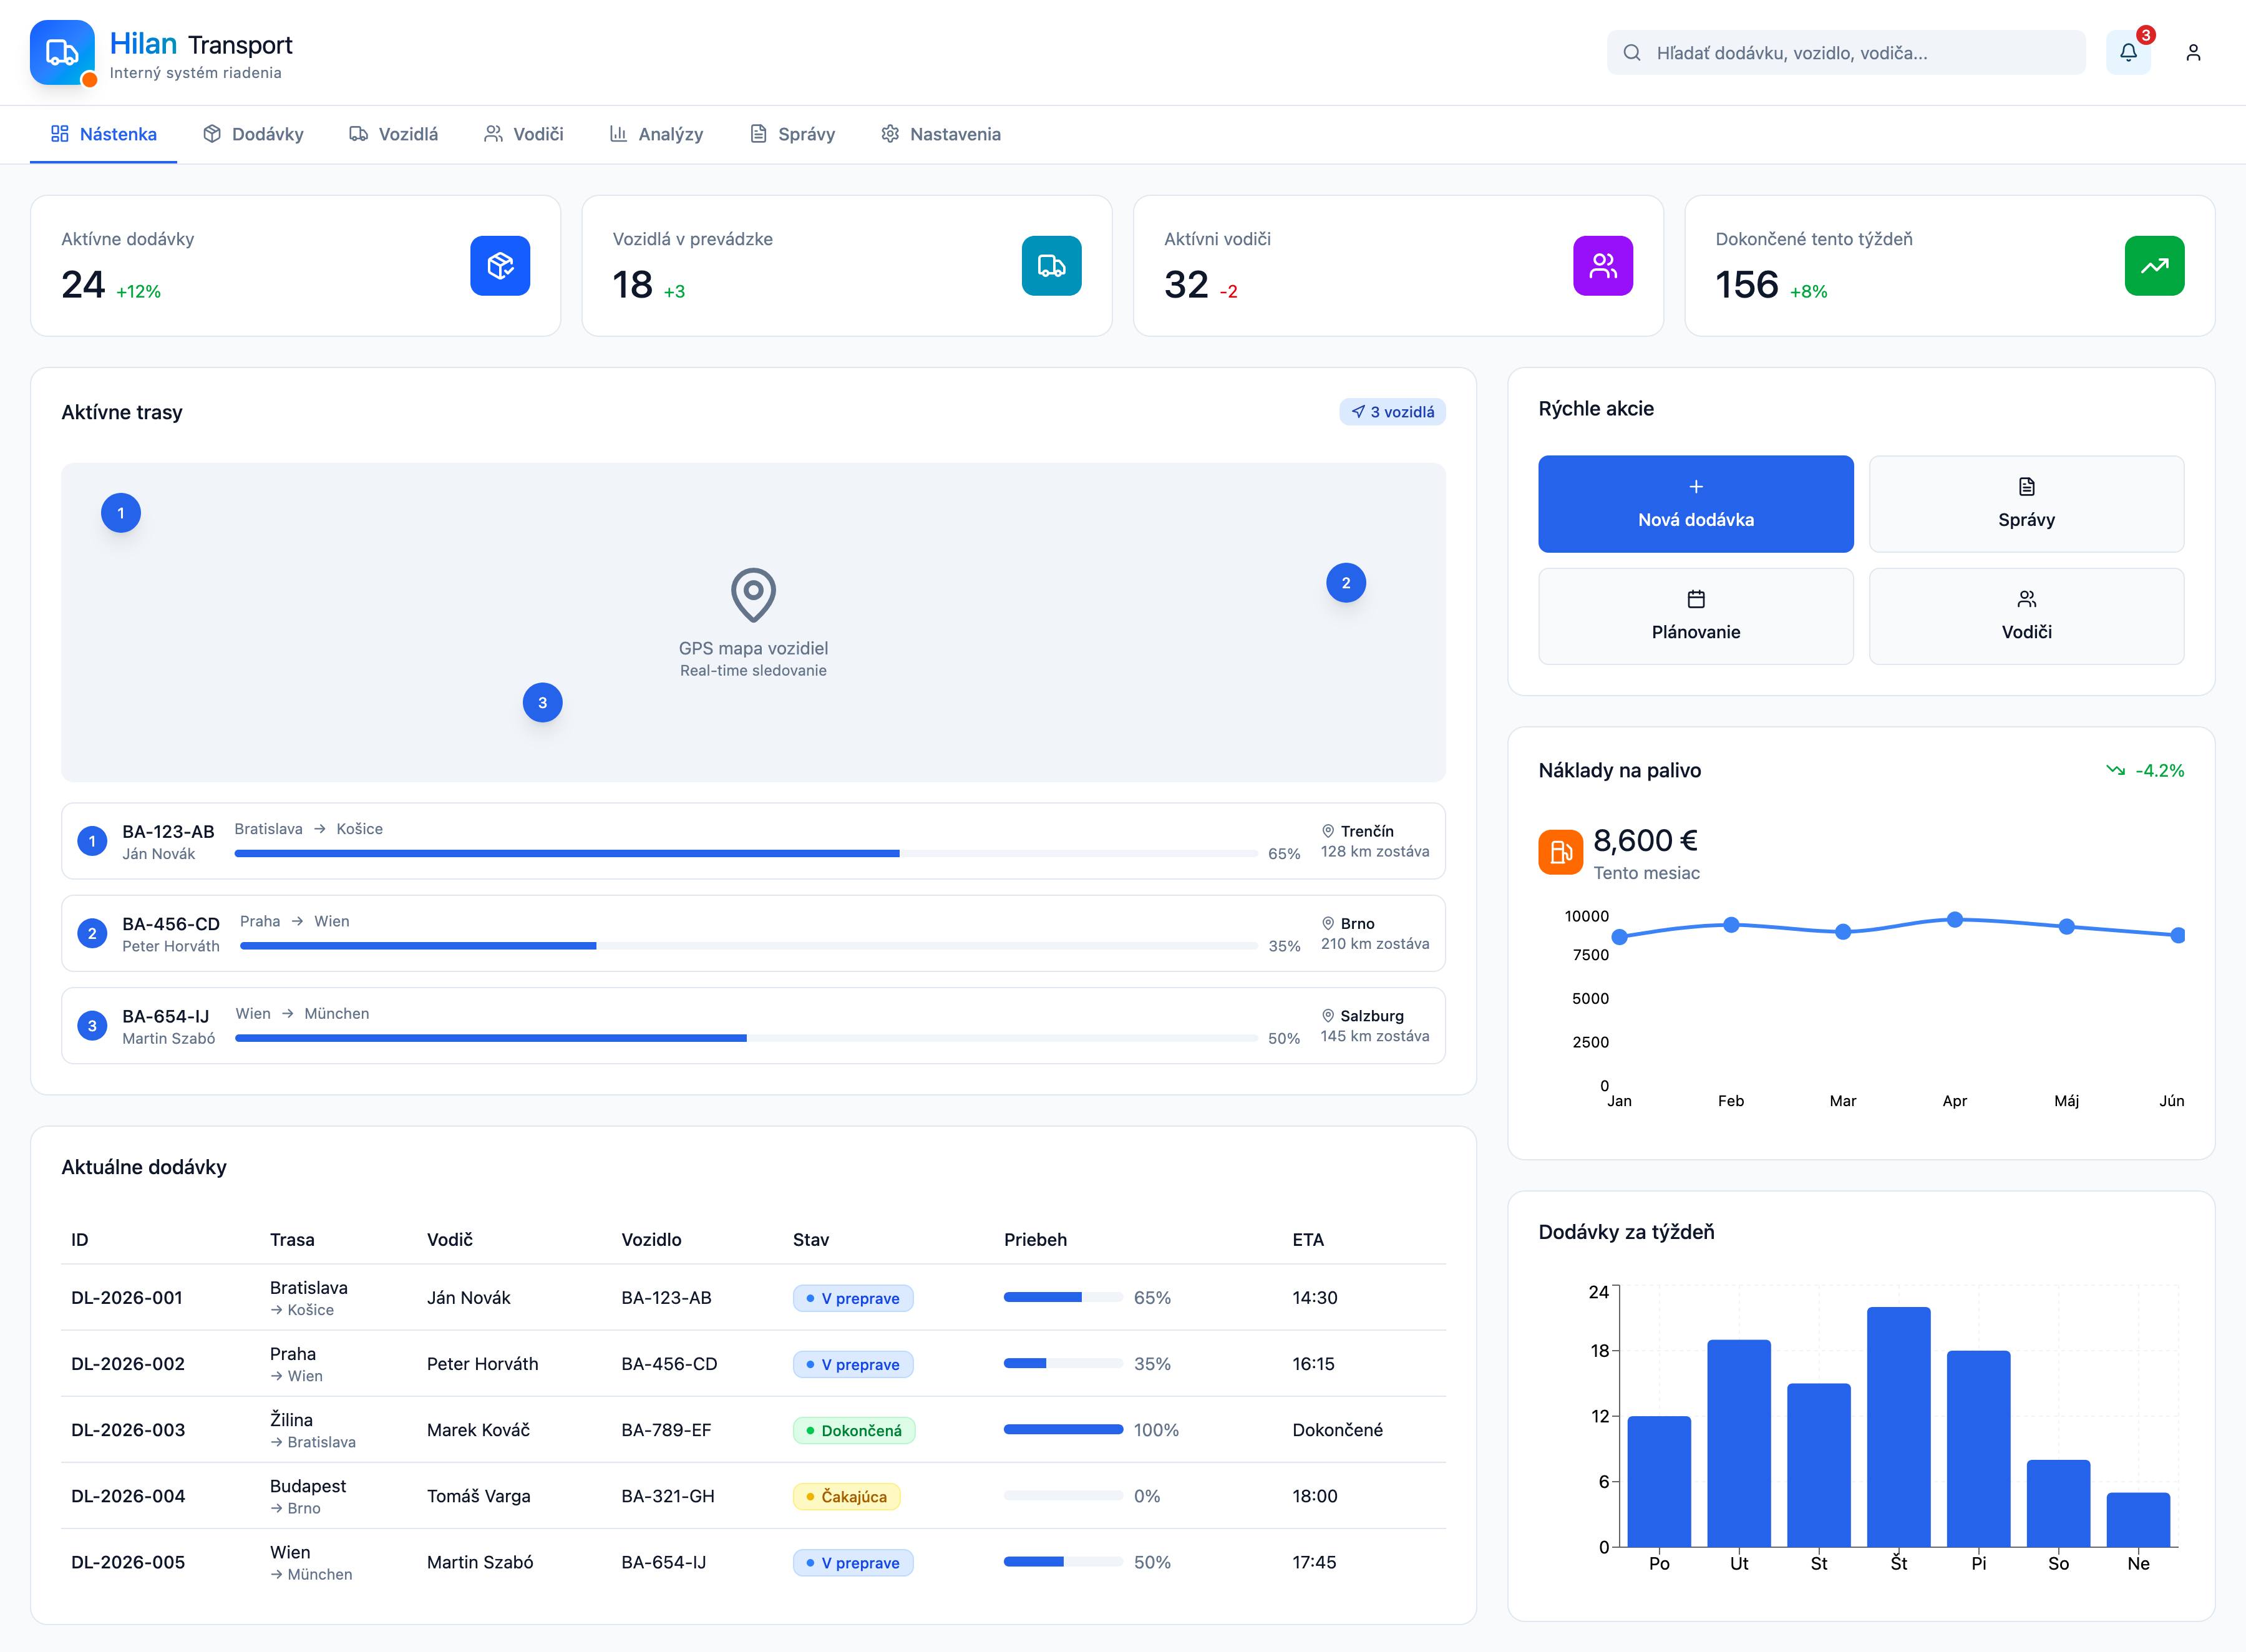Click the green trend icon in Dokončené
The height and width of the screenshot is (1652, 2246).
tap(2154, 265)
